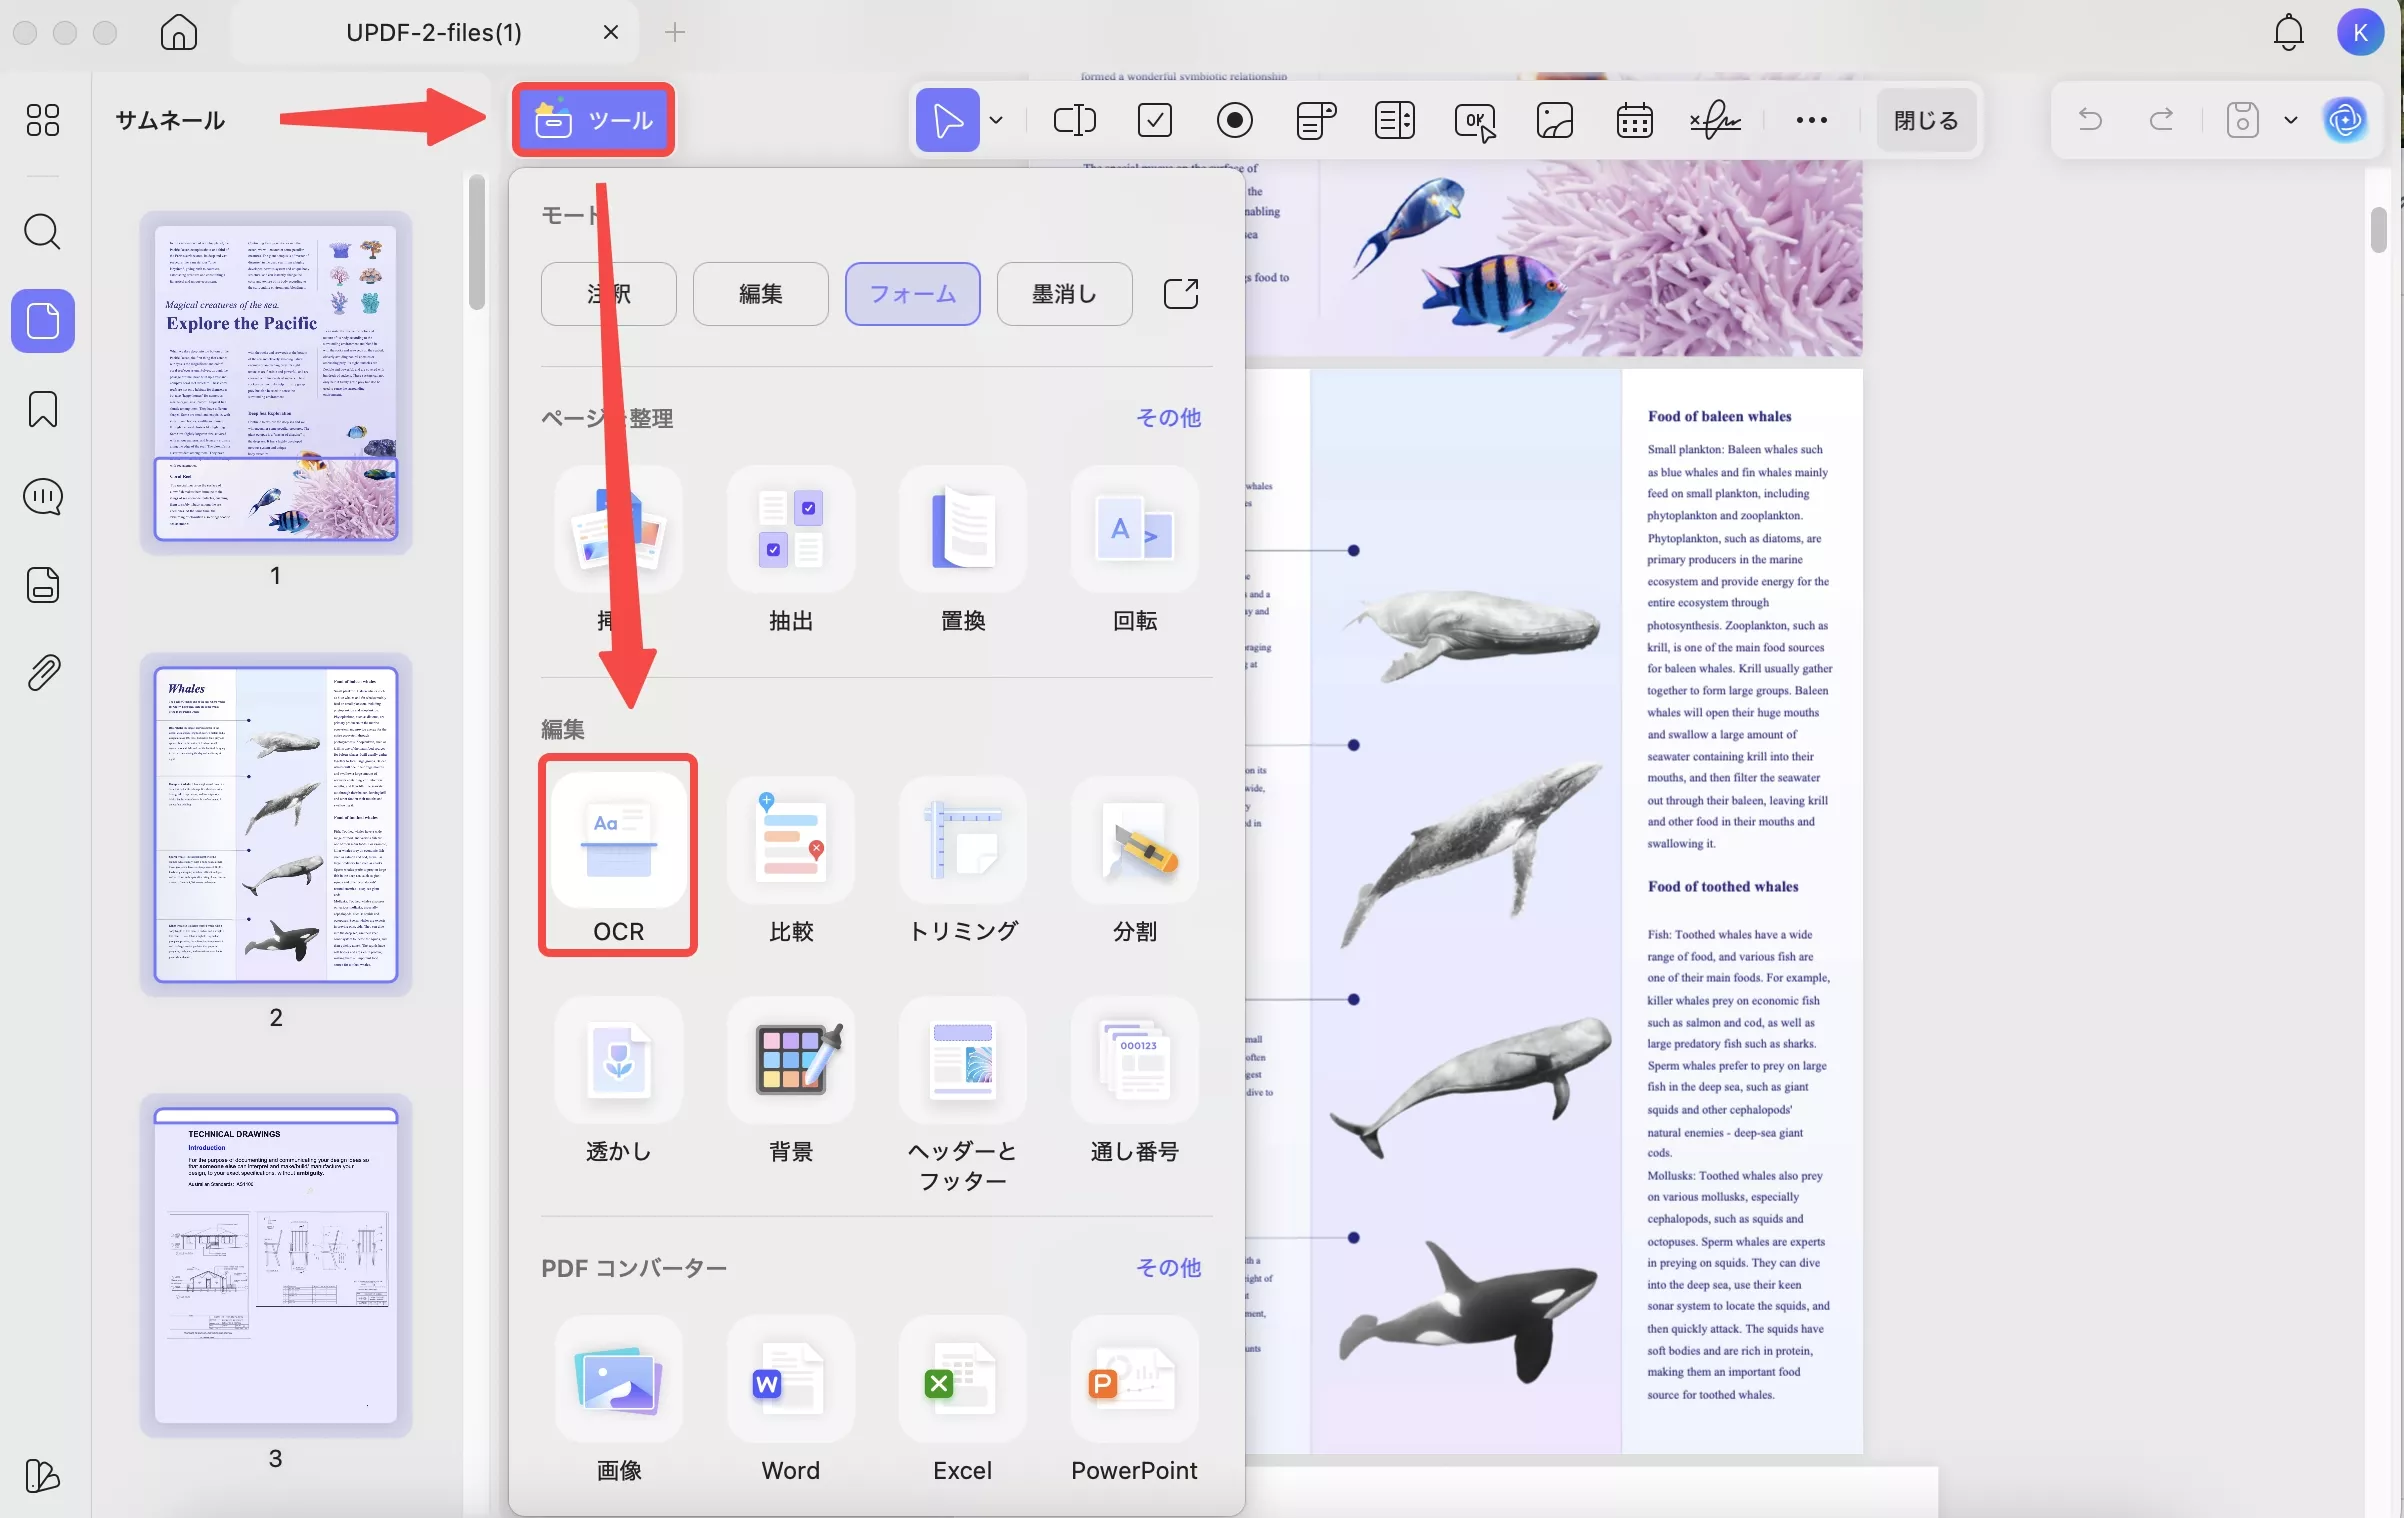
Task: Switch to Form (フォーム) mode
Action: pyautogui.click(x=912, y=294)
